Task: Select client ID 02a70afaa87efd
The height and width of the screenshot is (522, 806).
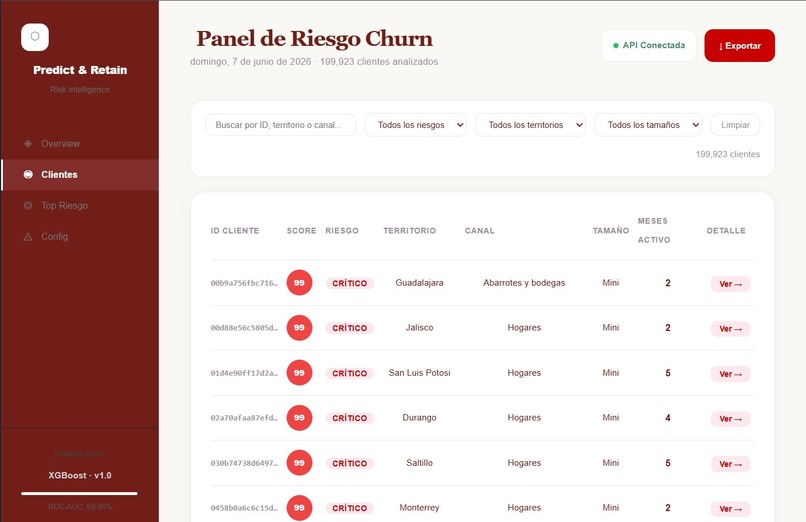Action: click(x=244, y=418)
